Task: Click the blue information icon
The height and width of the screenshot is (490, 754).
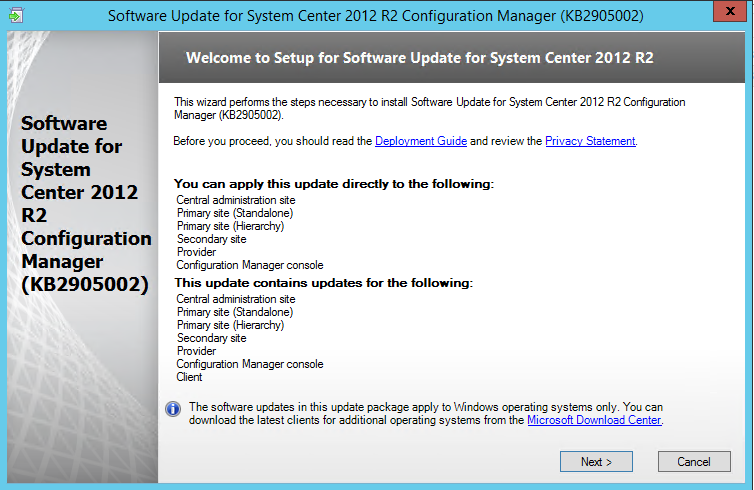Action: pyautogui.click(x=173, y=409)
